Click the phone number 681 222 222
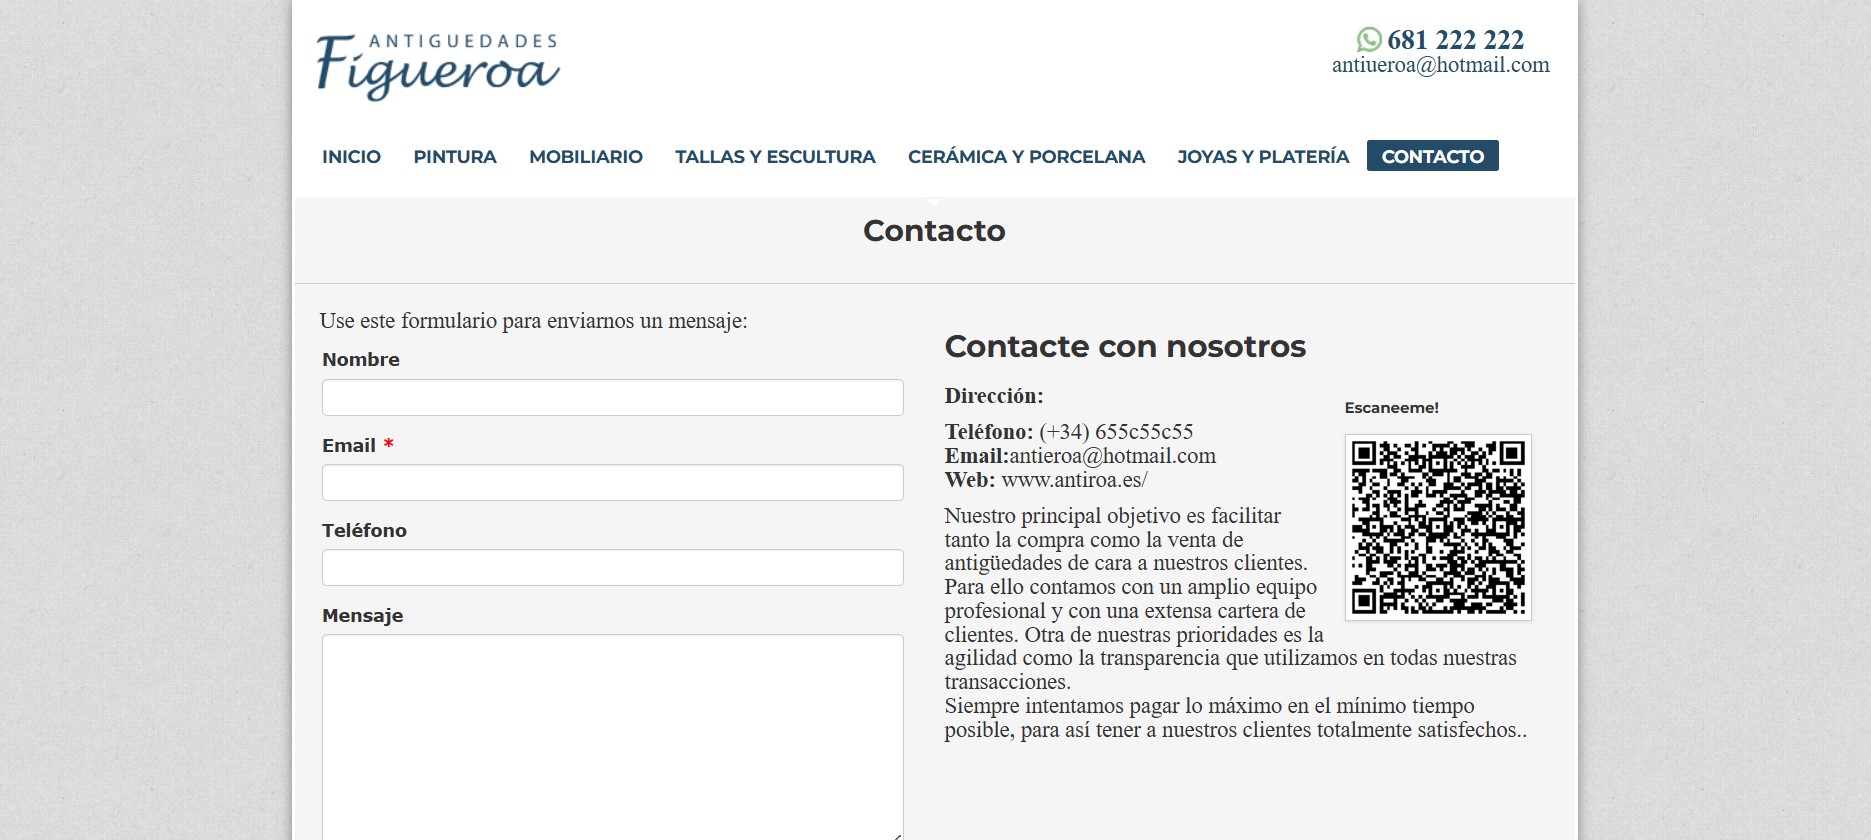Viewport: 1871px width, 840px height. pos(1455,40)
